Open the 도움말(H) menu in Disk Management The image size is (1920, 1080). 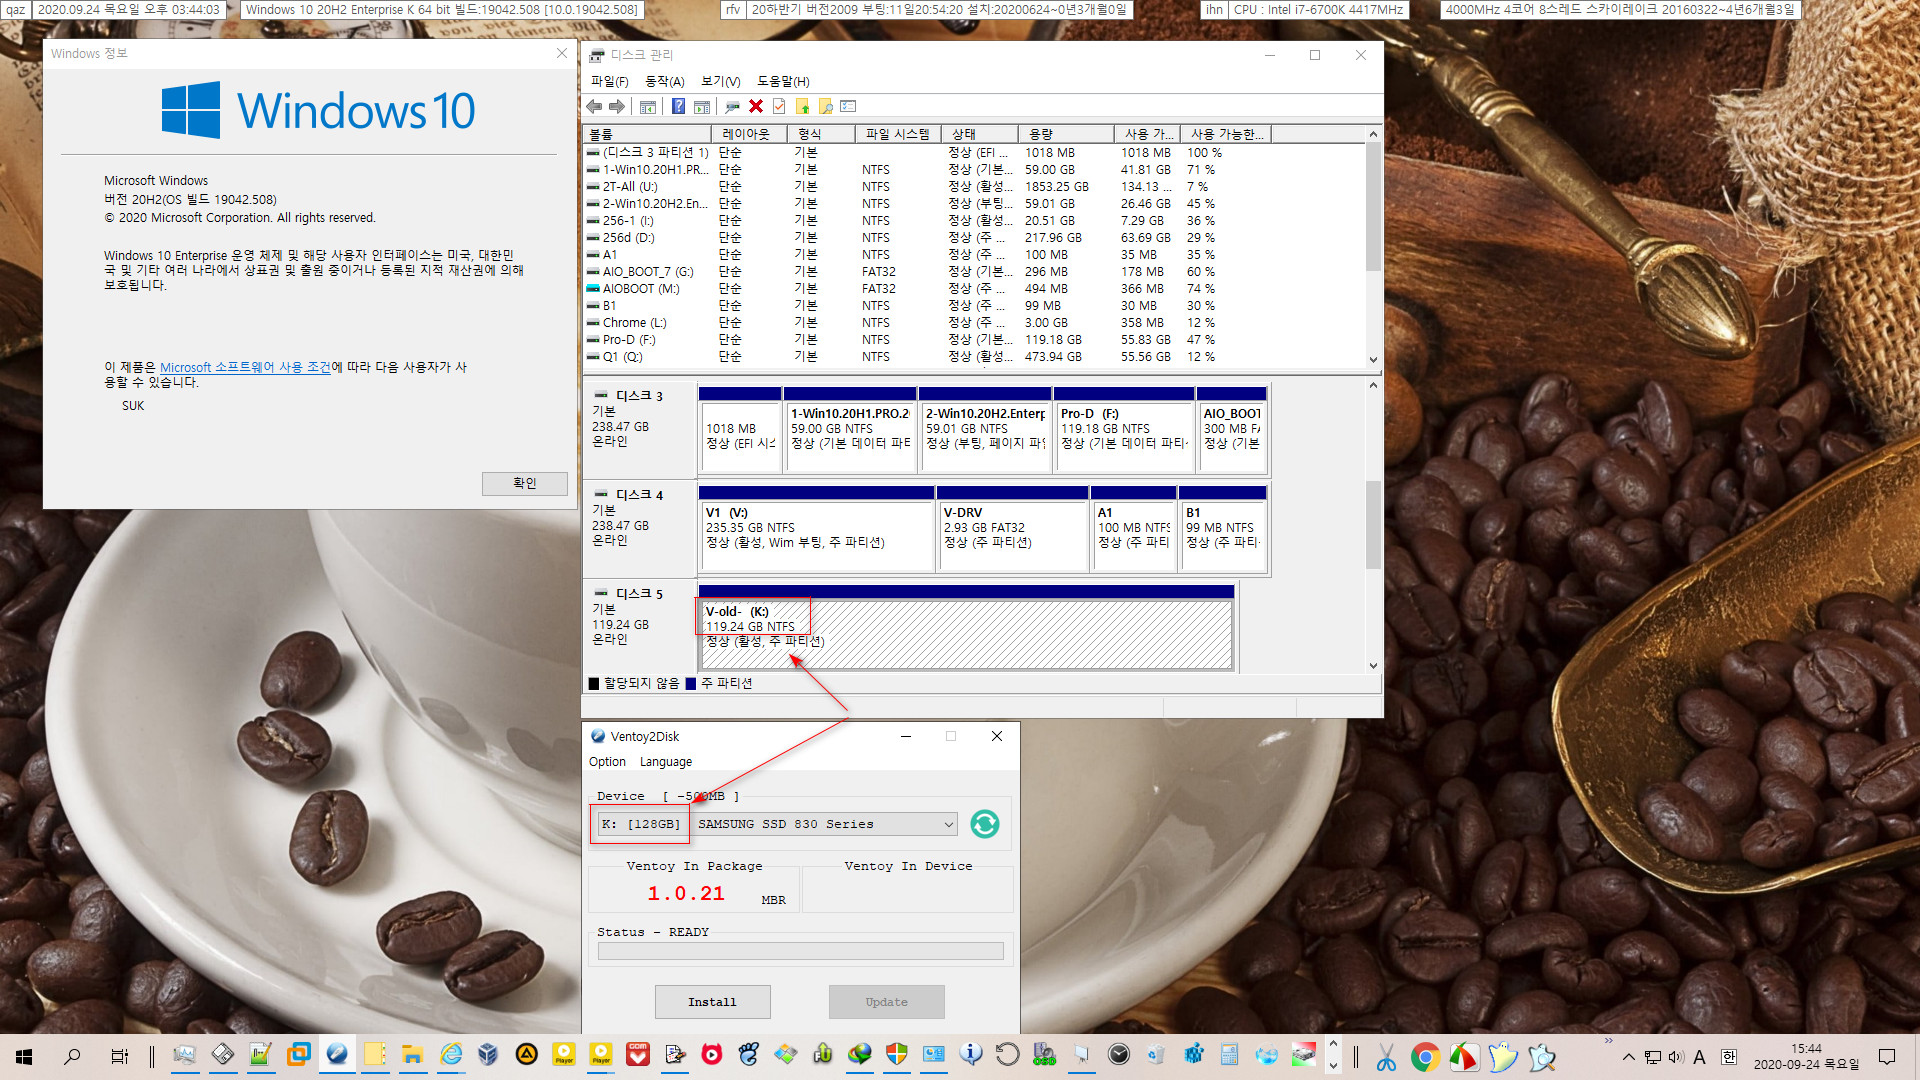[x=783, y=81]
